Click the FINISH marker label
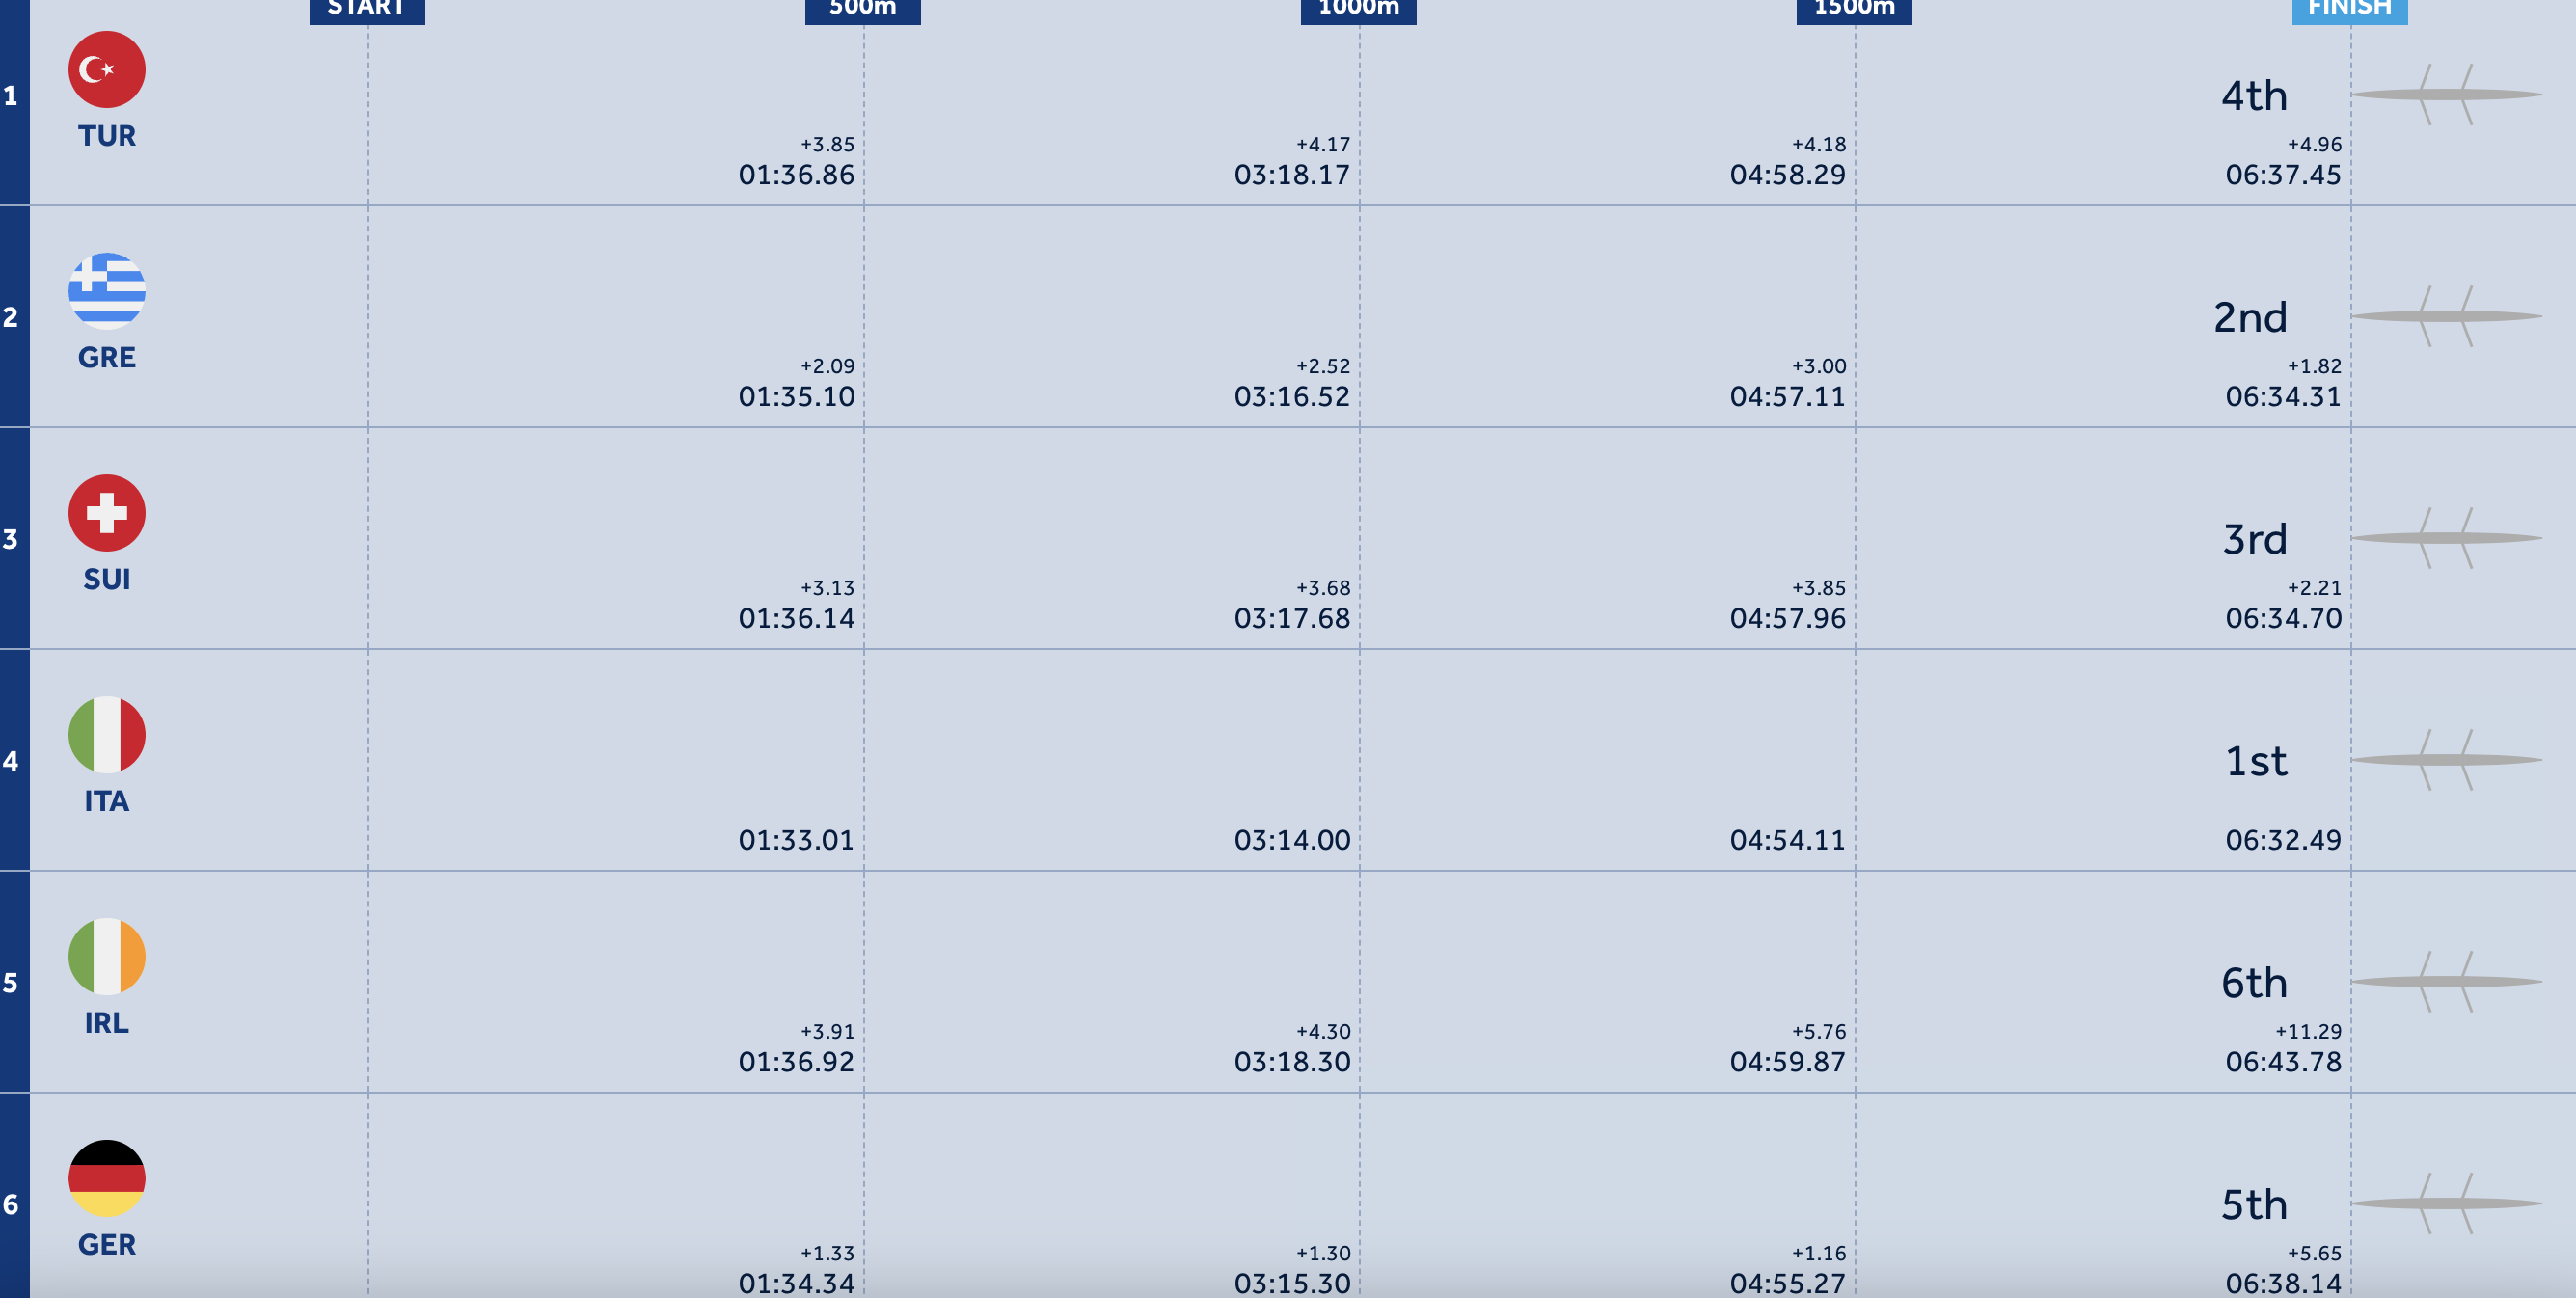The height and width of the screenshot is (1298, 2576). (x=2349, y=9)
